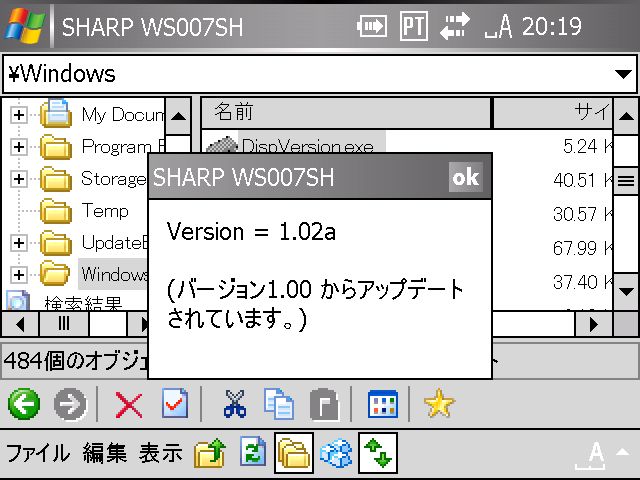Click the copy documents icon
Image resolution: width=640 pixels, height=480 pixels.
point(279,404)
